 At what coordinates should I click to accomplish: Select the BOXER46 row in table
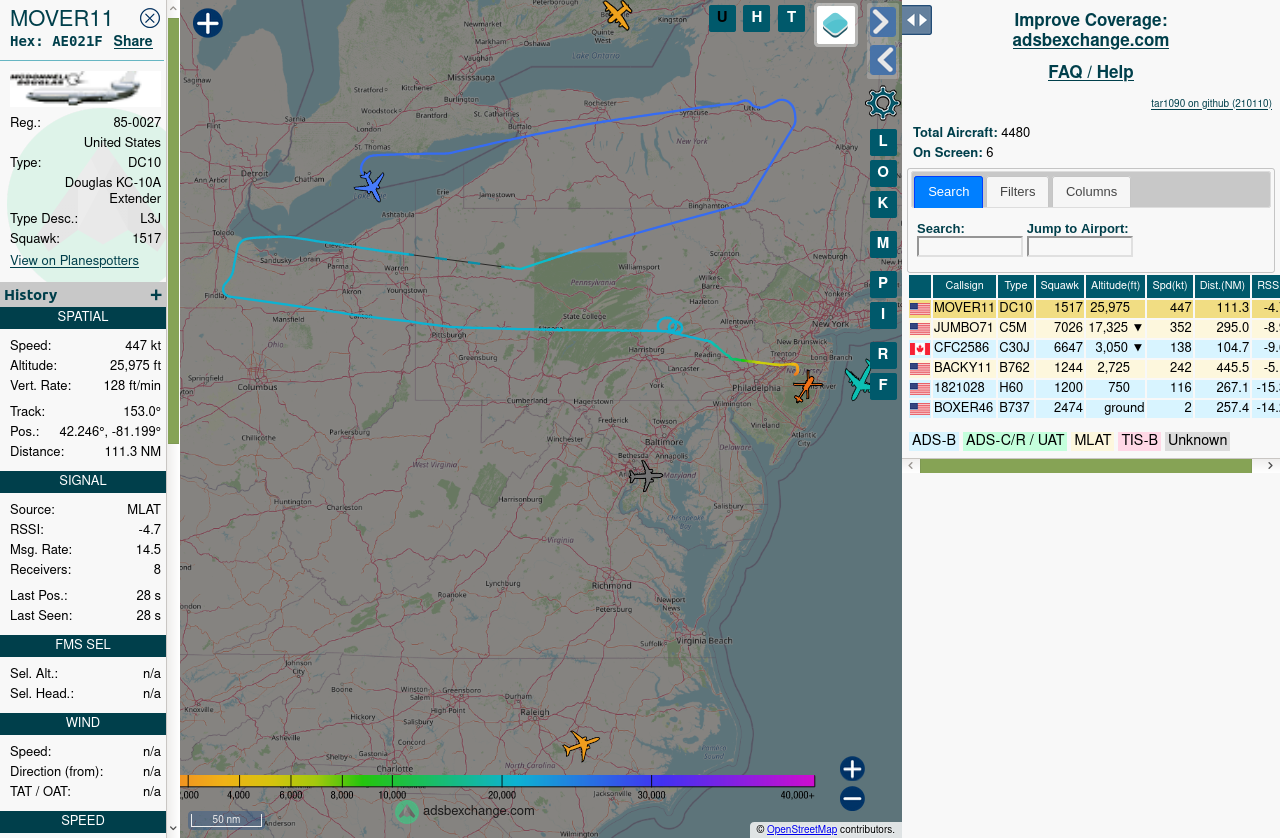[1094, 408]
